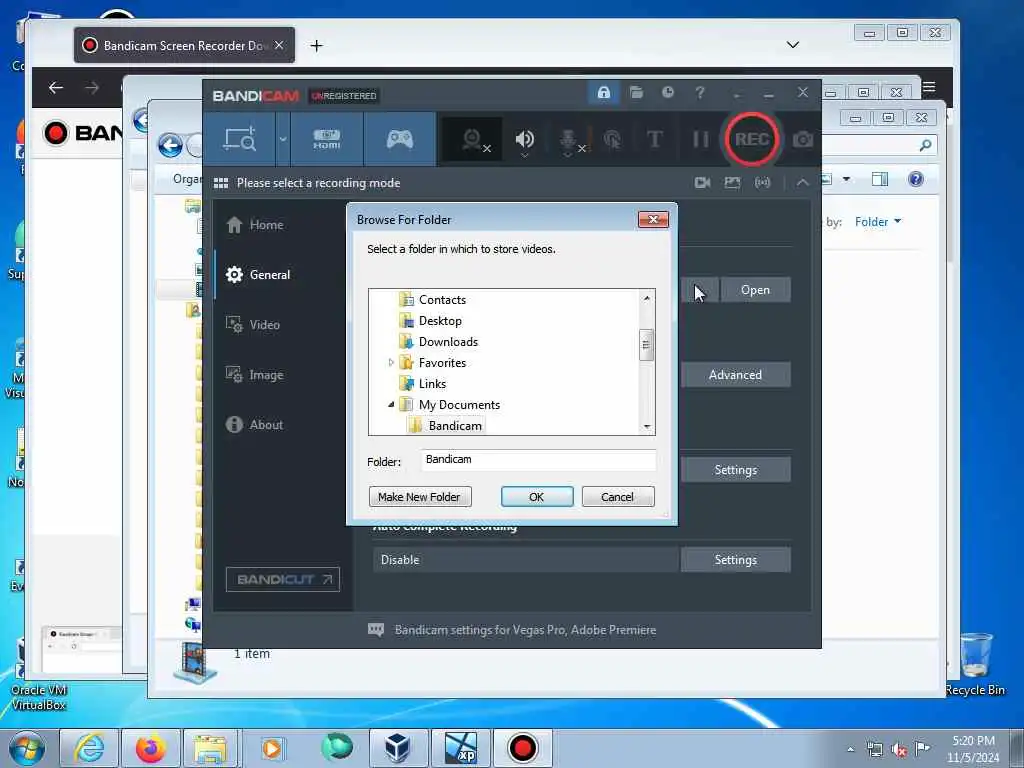Open Firefox from the taskbar

coord(151,748)
